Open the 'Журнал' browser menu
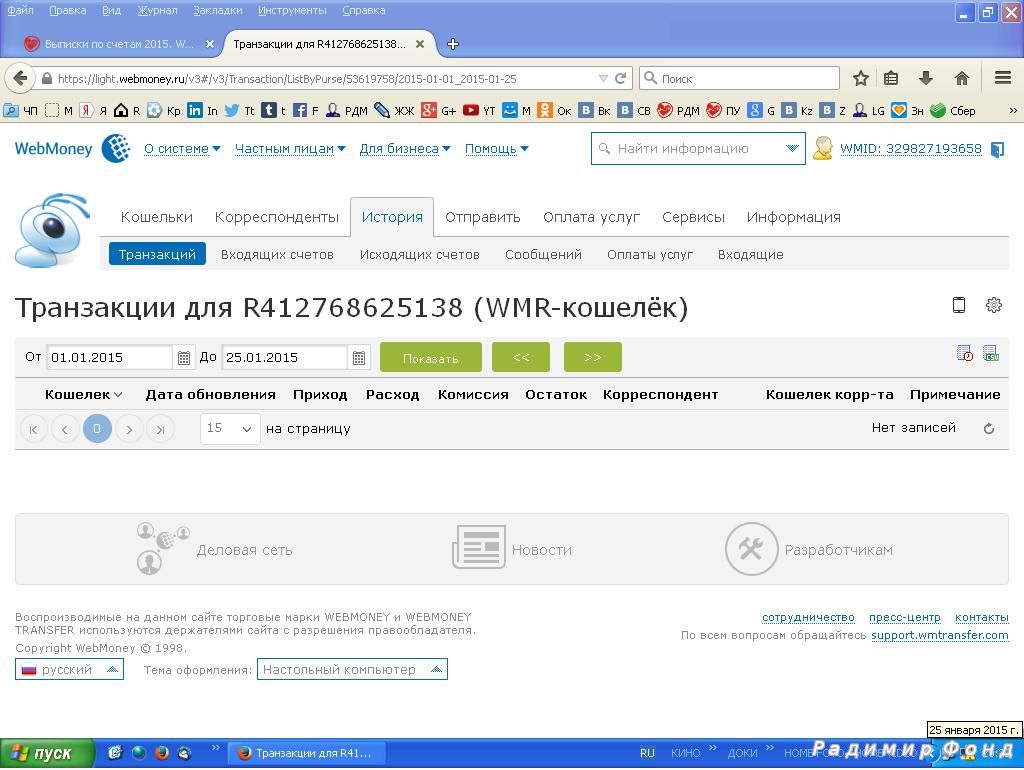The height and width of the screenshot is (770, 1024). pos(157,10)
